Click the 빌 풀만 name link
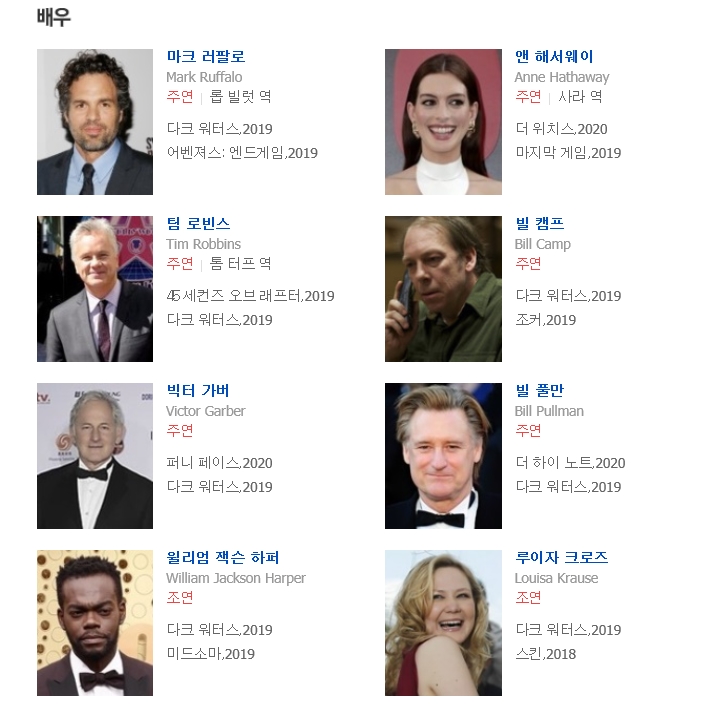The width and height of the screenshot is (708, 720). (539, 391)
